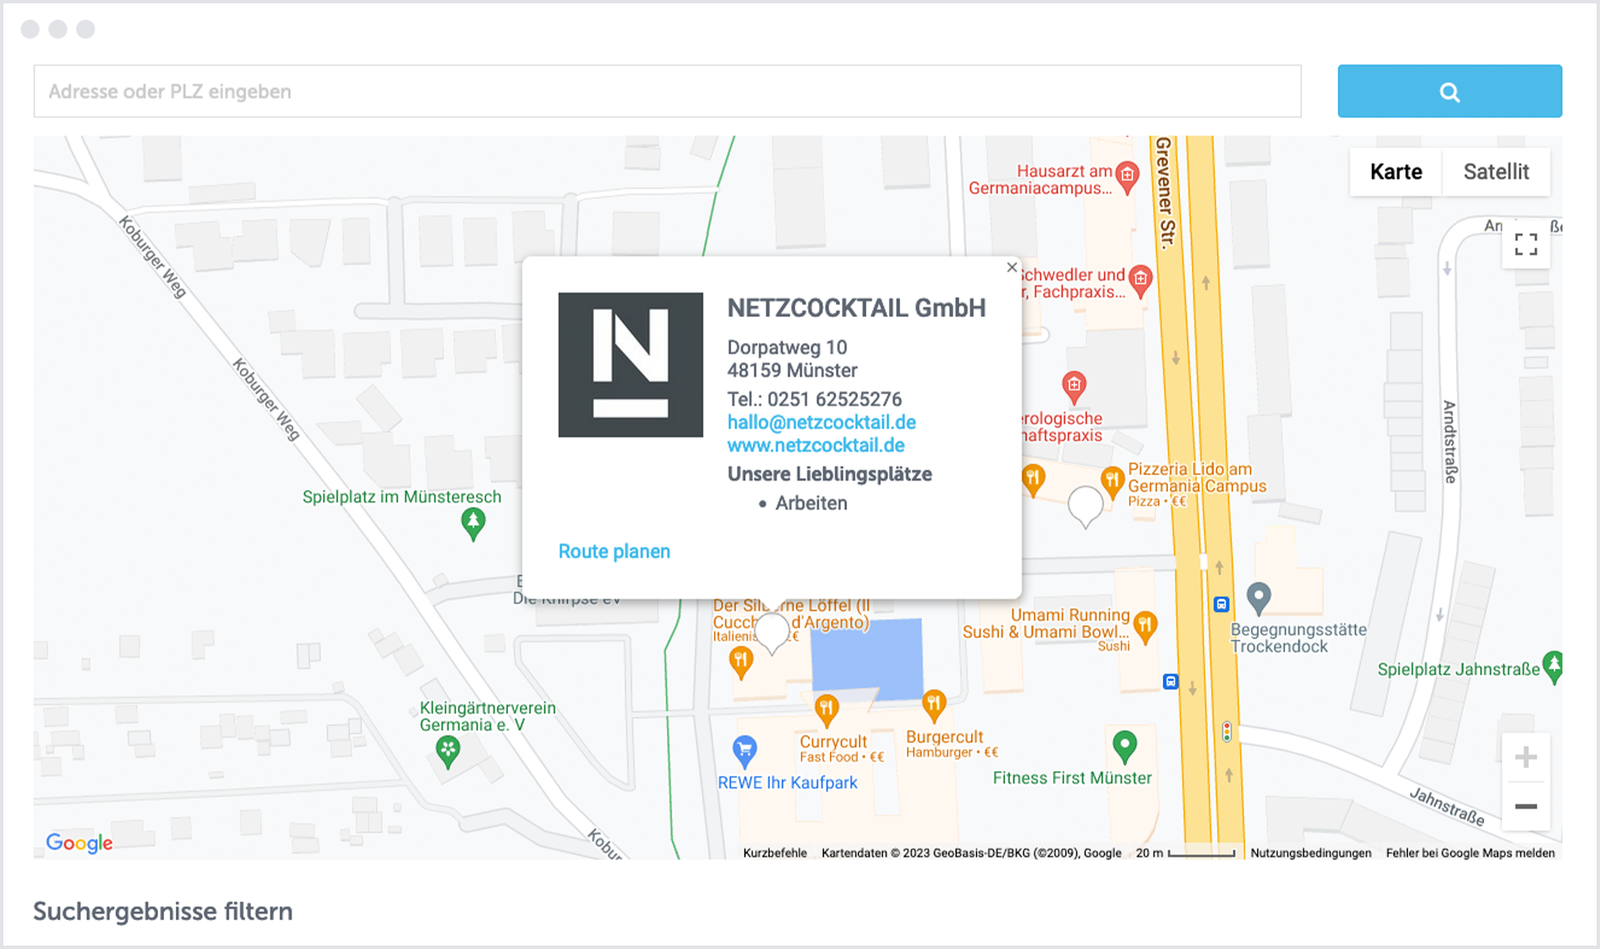The height and width of the screenshot is (949, 1600).
Task: Zoom out of the map
Action: [x=1525, y=806]
